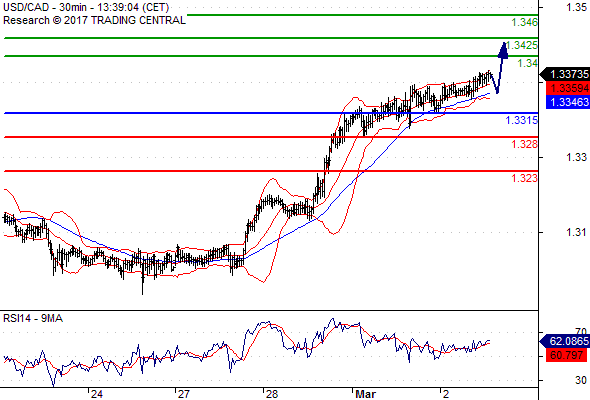Click the RSI14 - 9MA indicator label
Screen dimensions: 590x400
(x=33, y=318)
